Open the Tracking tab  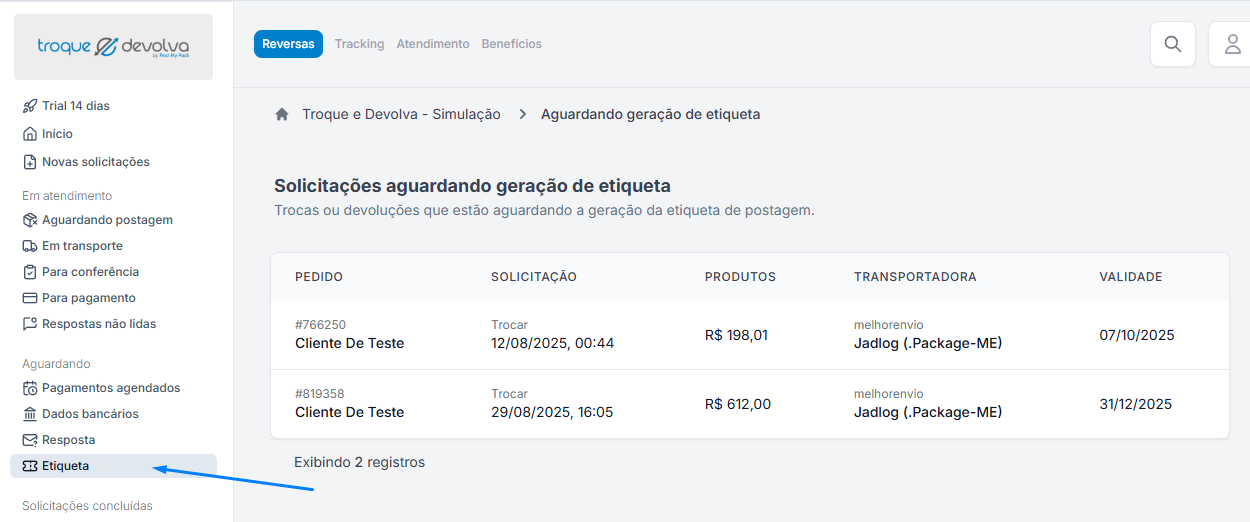click(x=359, y=44)
